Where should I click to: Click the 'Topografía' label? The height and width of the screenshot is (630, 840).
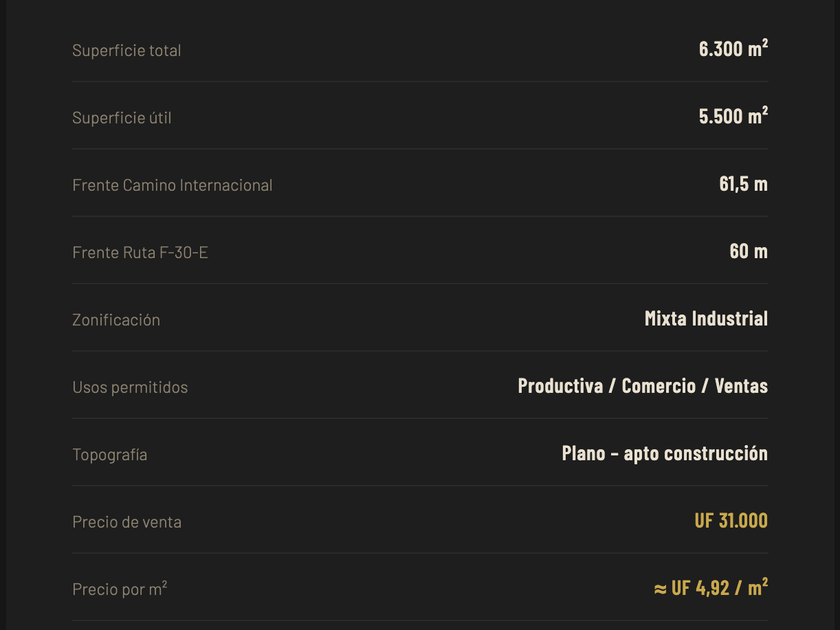coord(110,455)
